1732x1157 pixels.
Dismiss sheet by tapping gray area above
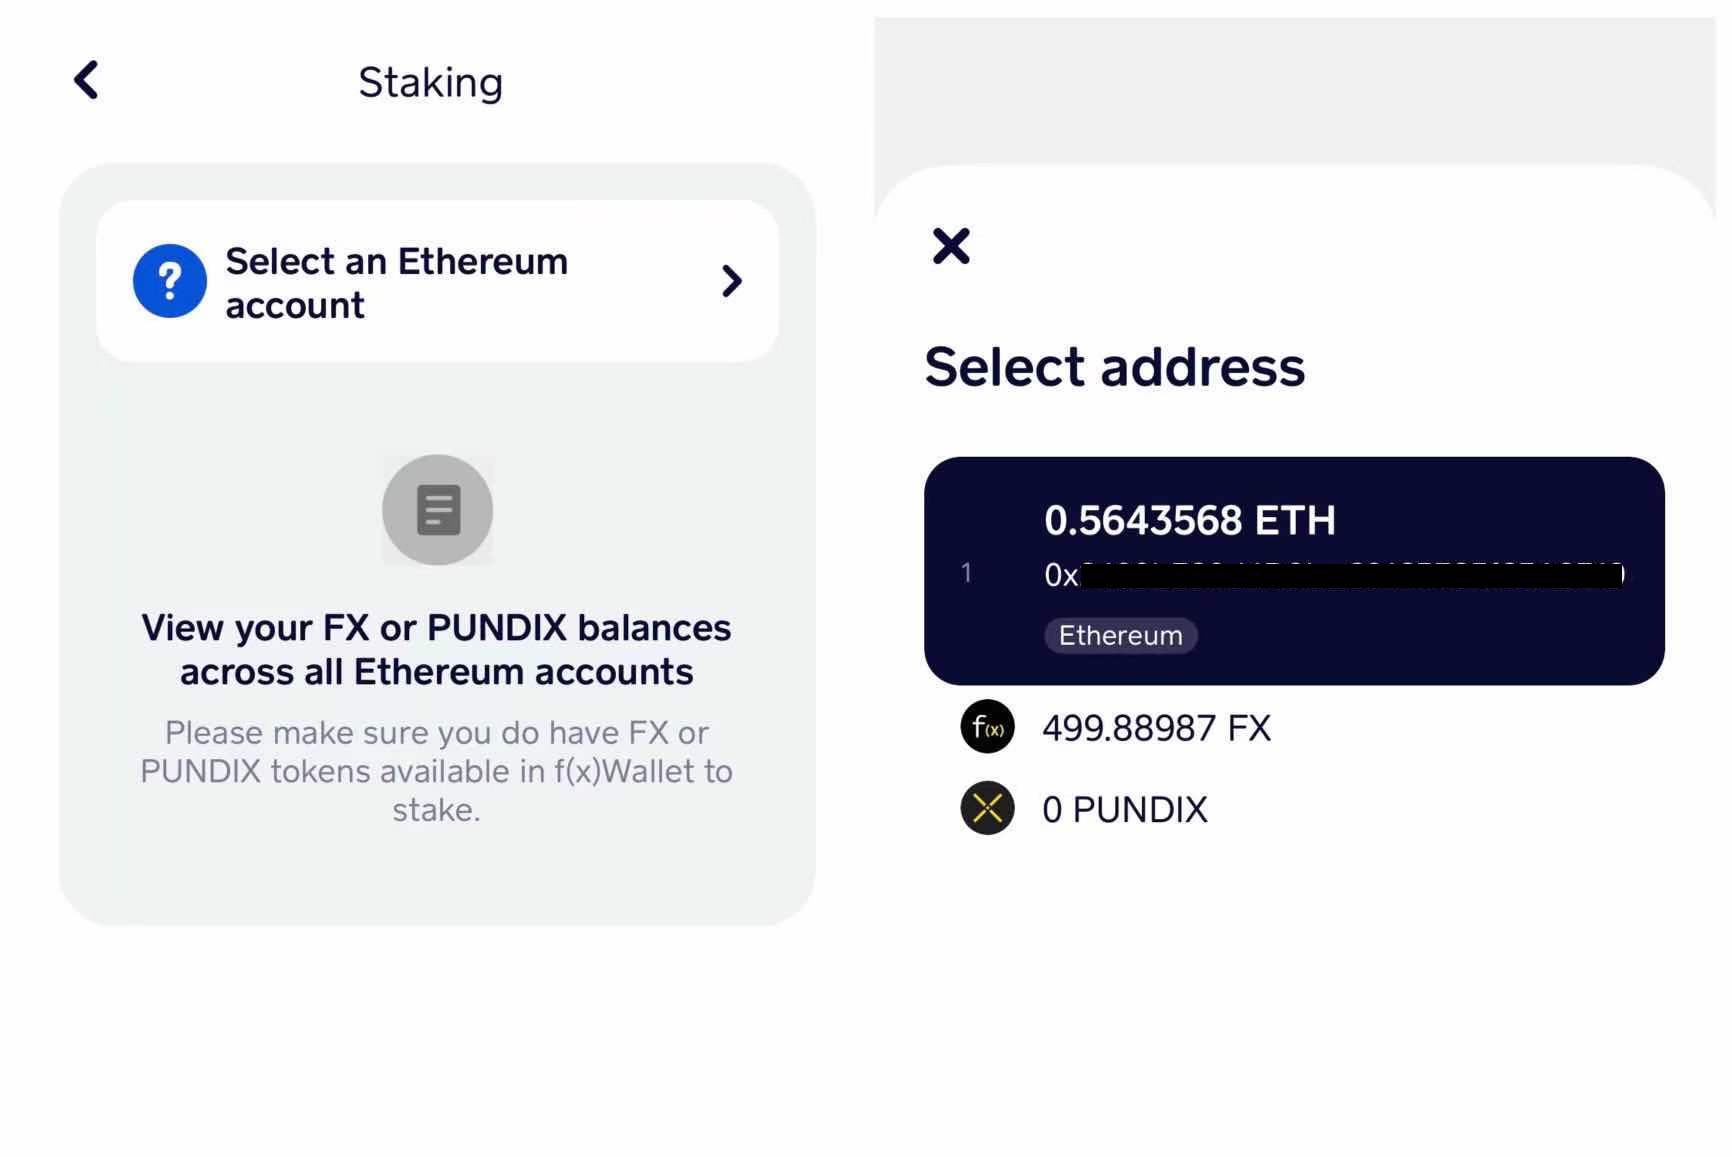tap(1295, 90)
